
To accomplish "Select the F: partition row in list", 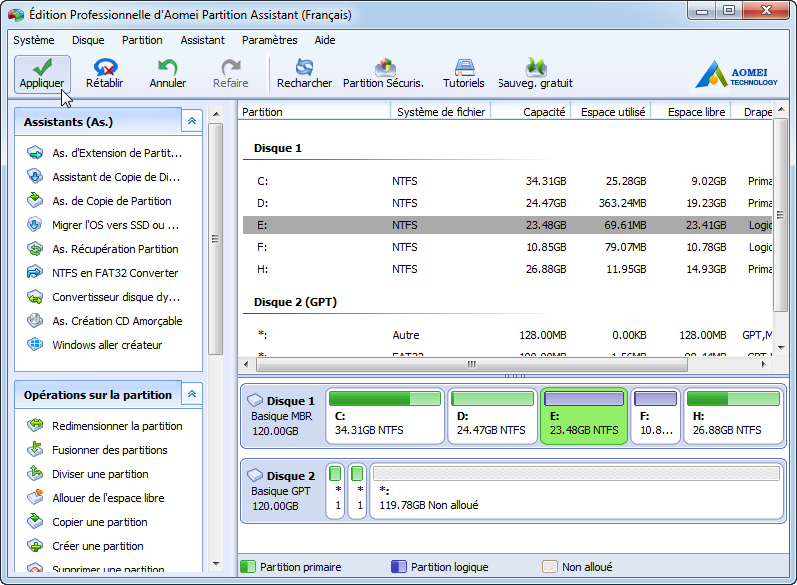I will click(507, 247).
